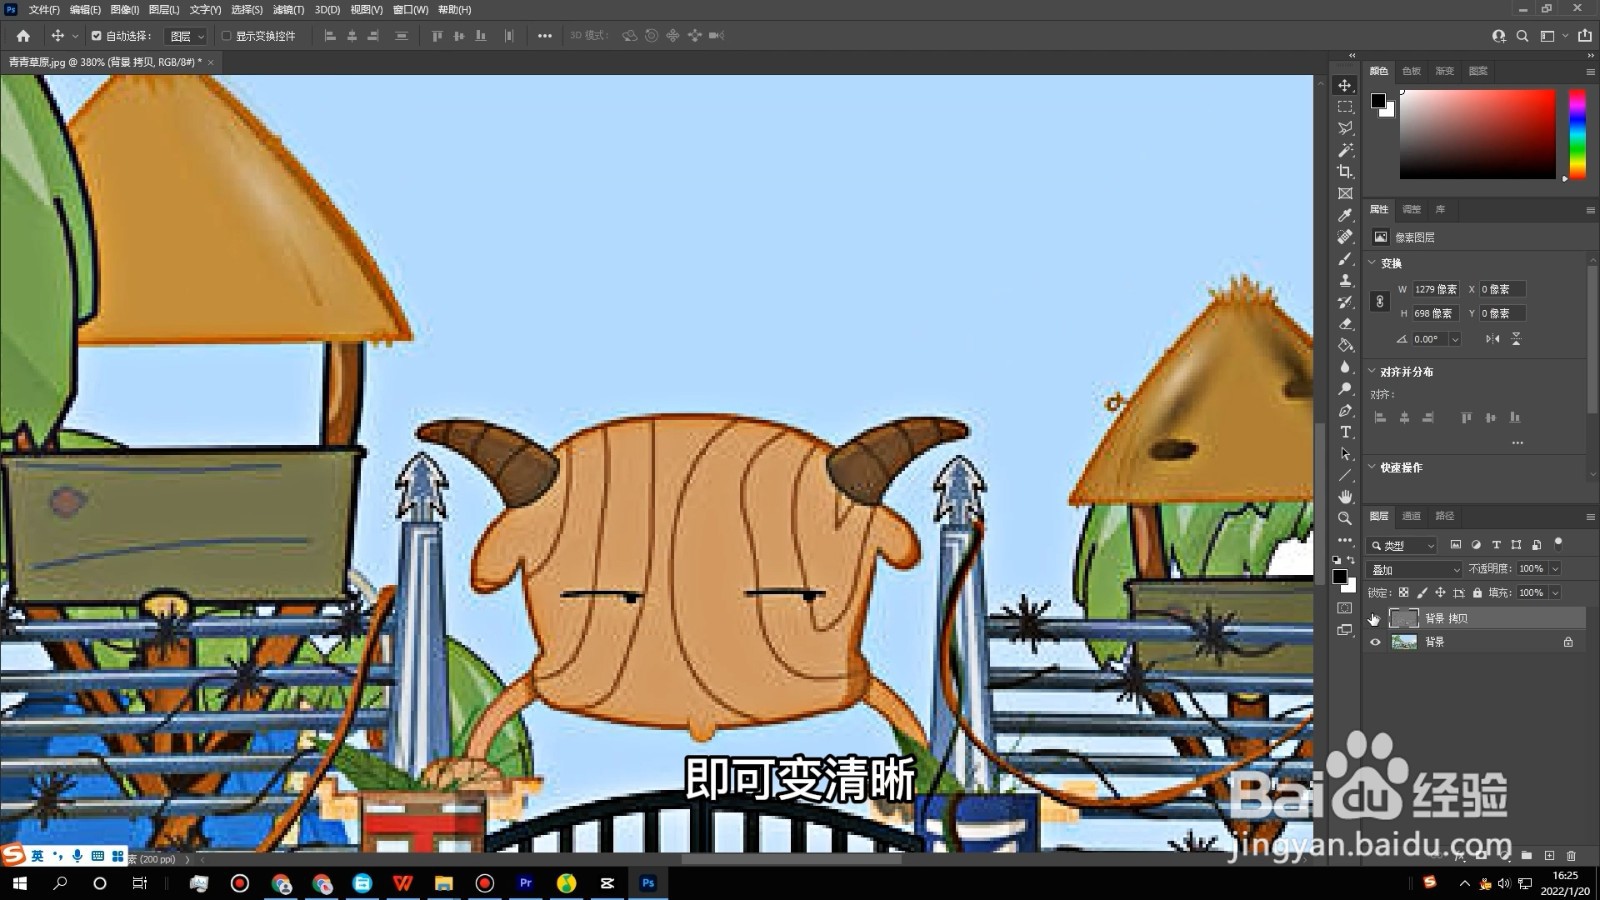Select the Pen tool
The image size is (1600, 900).
(1345, 411)
